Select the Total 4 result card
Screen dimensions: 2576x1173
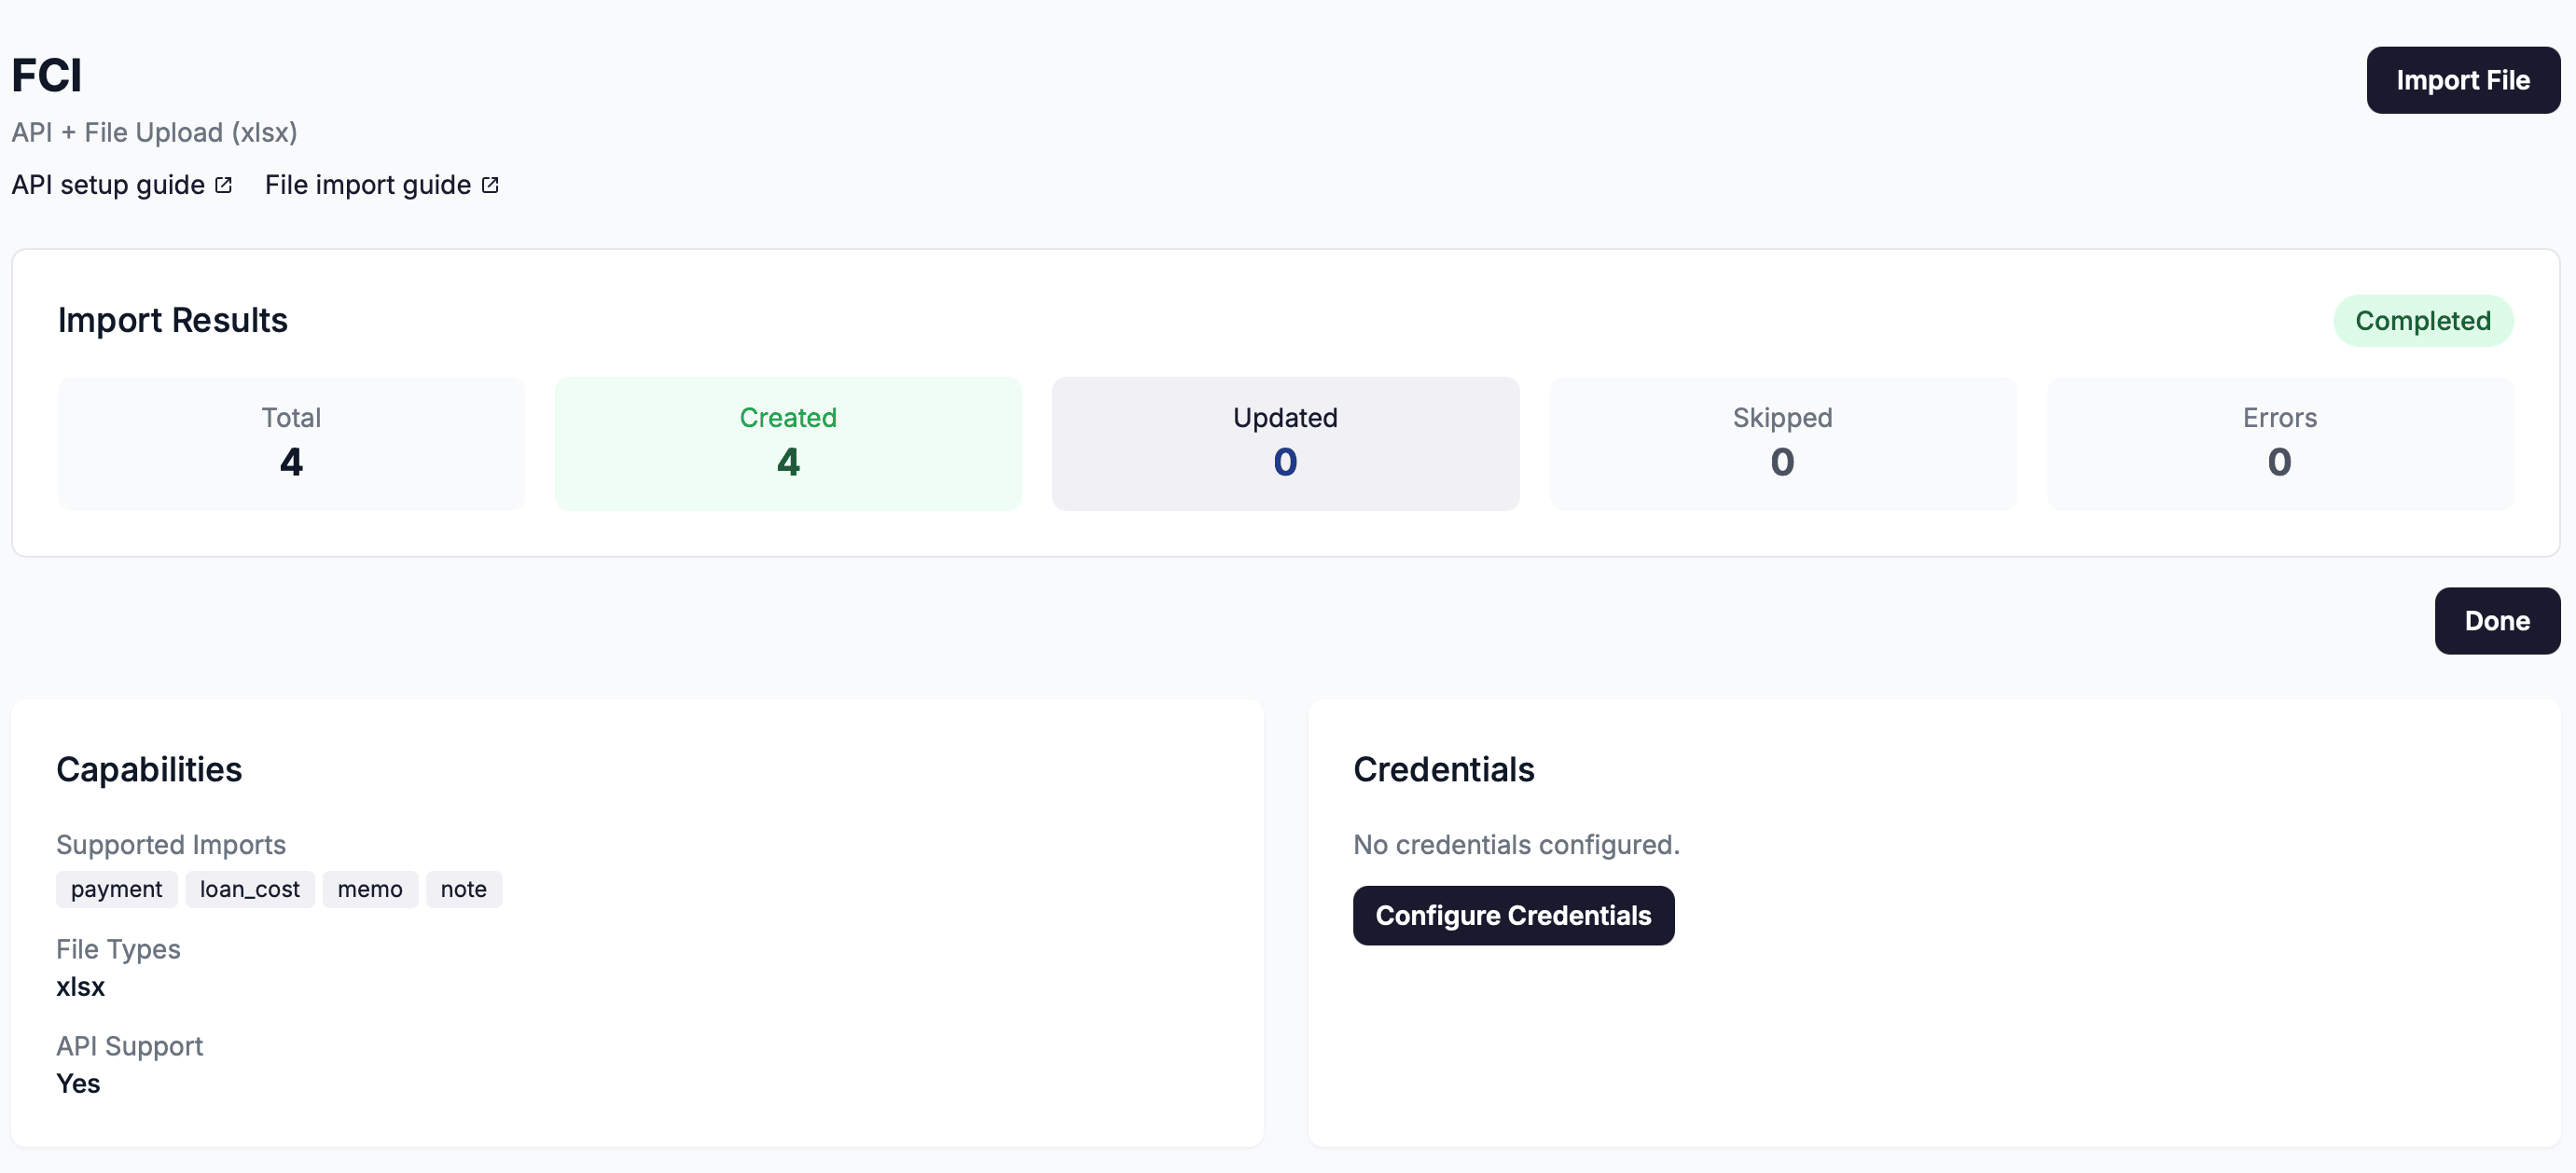tap(291, 443)
